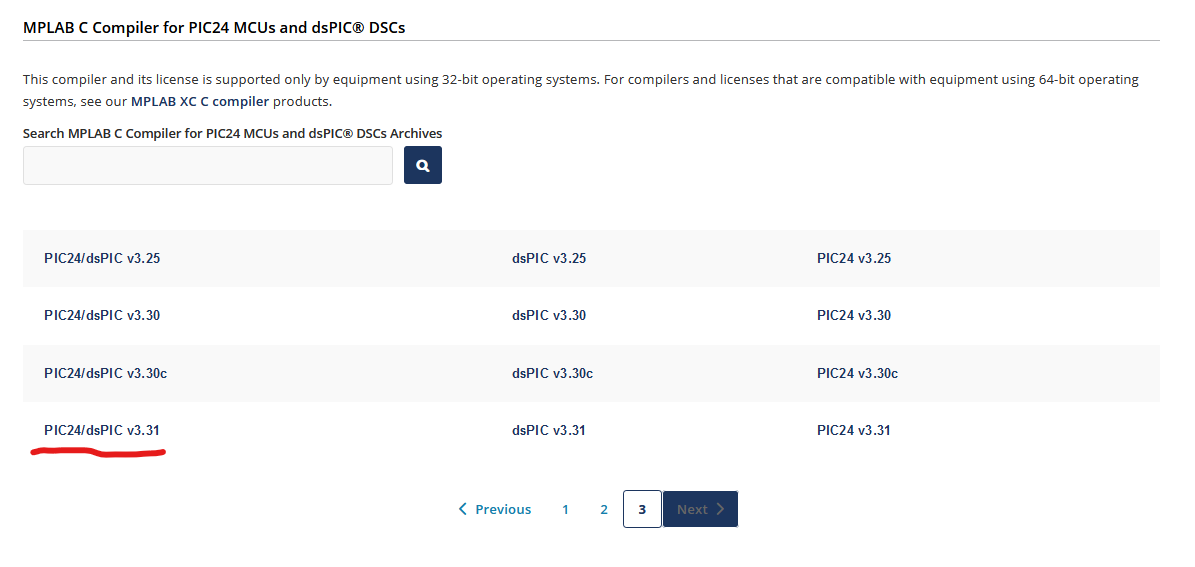Download PIC24/dsPIC v3.25
1195x567 pixels.
coord(102,258)
